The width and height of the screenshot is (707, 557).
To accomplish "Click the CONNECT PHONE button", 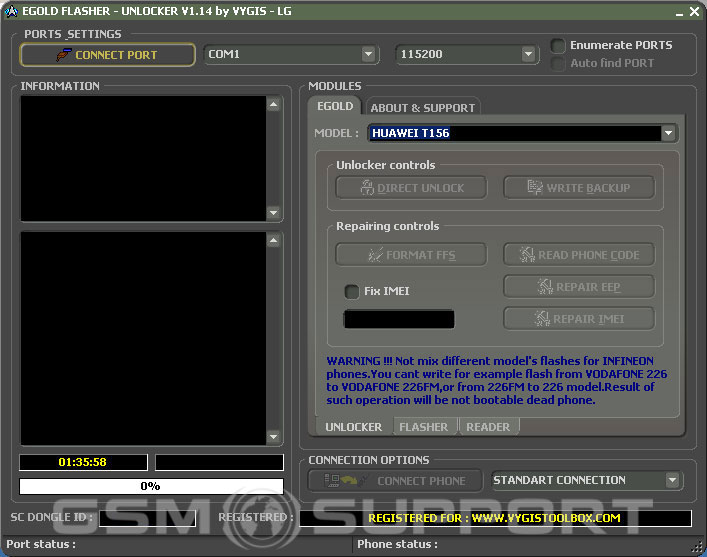I will click(x=395, y=481).
